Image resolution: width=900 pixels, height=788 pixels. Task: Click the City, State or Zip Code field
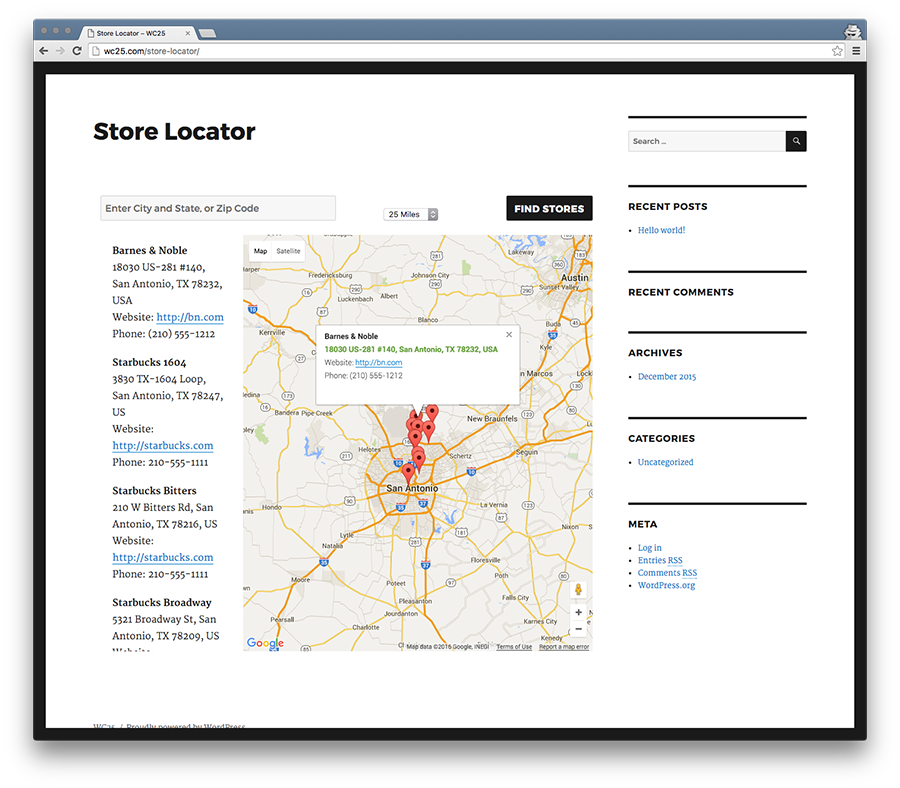point(218,208)
